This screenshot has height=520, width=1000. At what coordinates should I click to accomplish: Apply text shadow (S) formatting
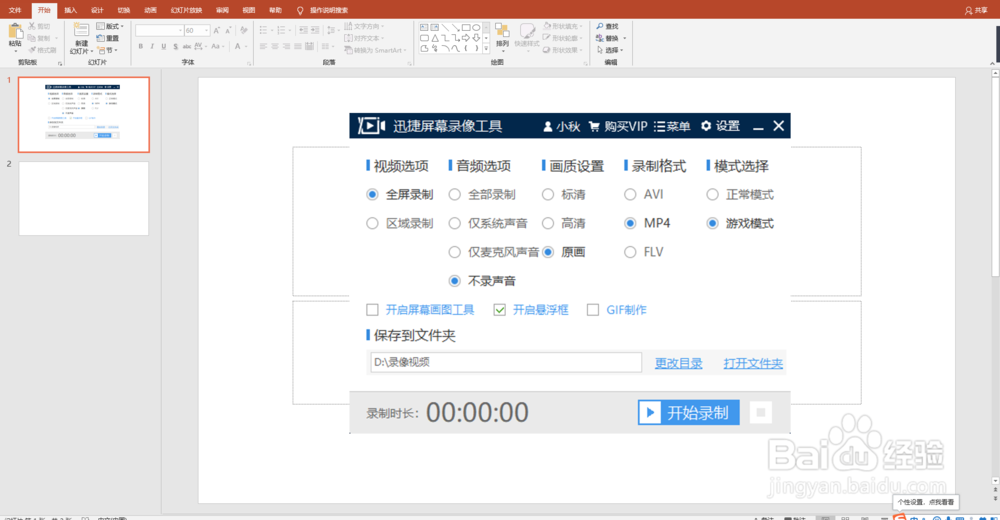[x=175, y=47]
